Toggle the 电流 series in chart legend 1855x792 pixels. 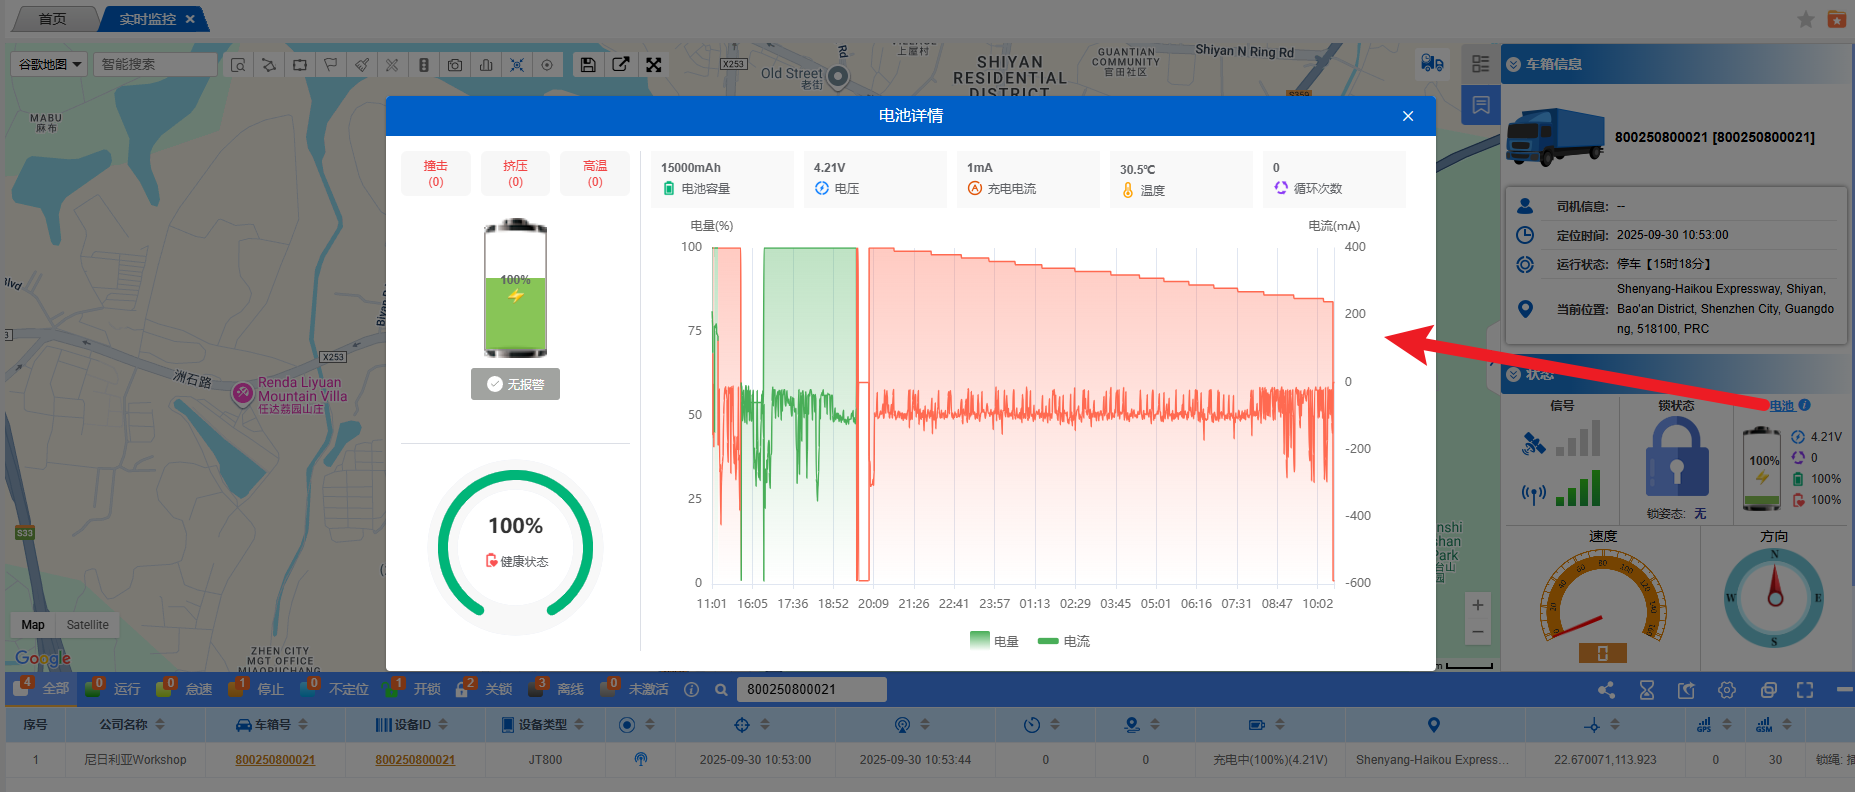[1064, 641]
